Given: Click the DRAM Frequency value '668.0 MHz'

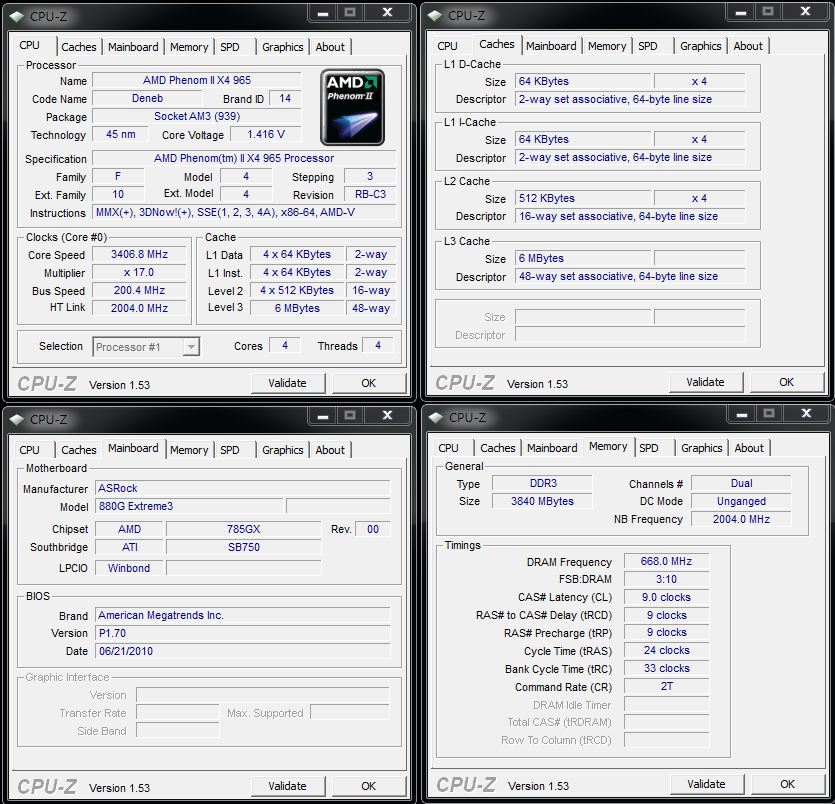Looking at the screenshot, I should (x=666, y=562).
